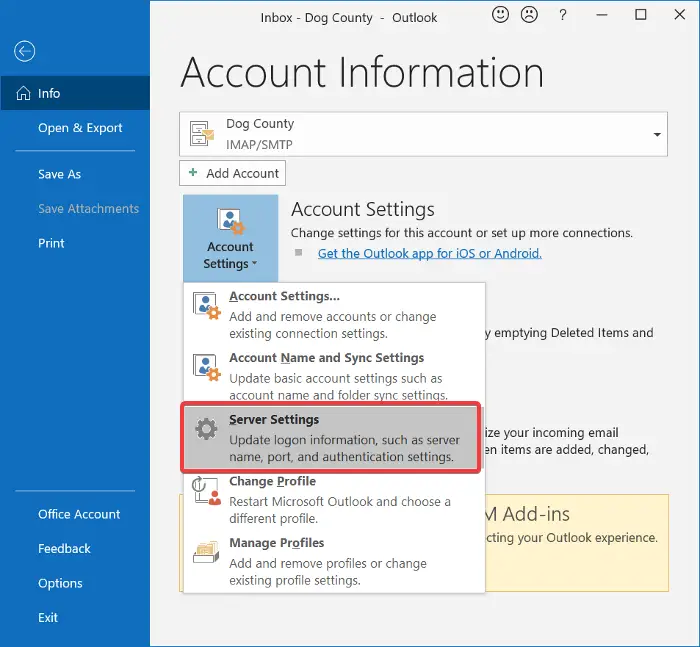Click the back arrow icon
The width and height of the screenshot is (700, 647).
click(x=25, y=52)
